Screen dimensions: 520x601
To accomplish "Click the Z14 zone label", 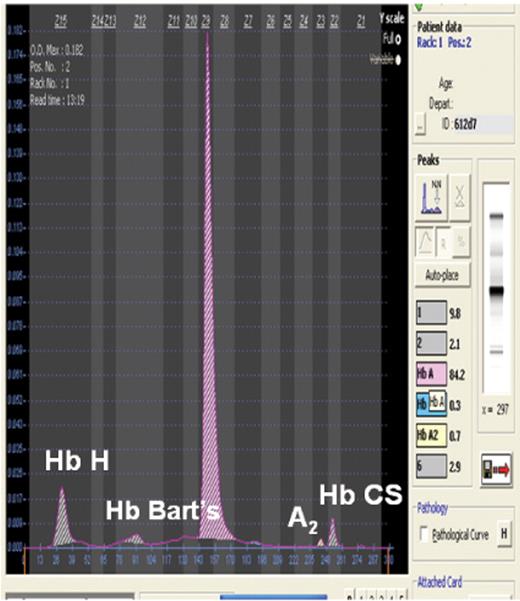I will [x=97, y=21].
